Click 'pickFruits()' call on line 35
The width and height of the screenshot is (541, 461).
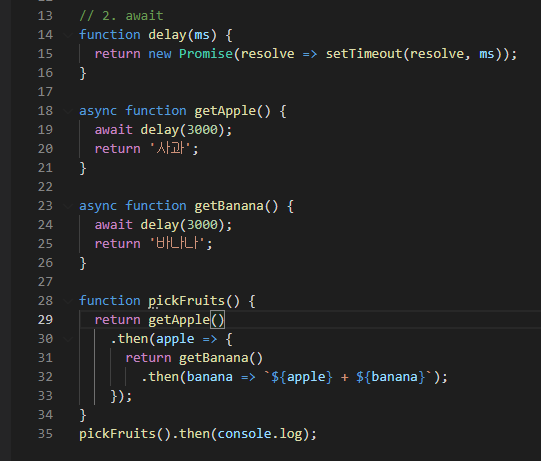pos(125,433)
